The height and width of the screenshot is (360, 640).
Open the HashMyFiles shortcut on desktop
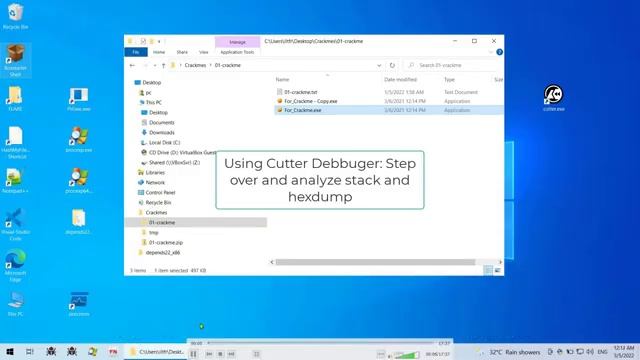(15, 143)
